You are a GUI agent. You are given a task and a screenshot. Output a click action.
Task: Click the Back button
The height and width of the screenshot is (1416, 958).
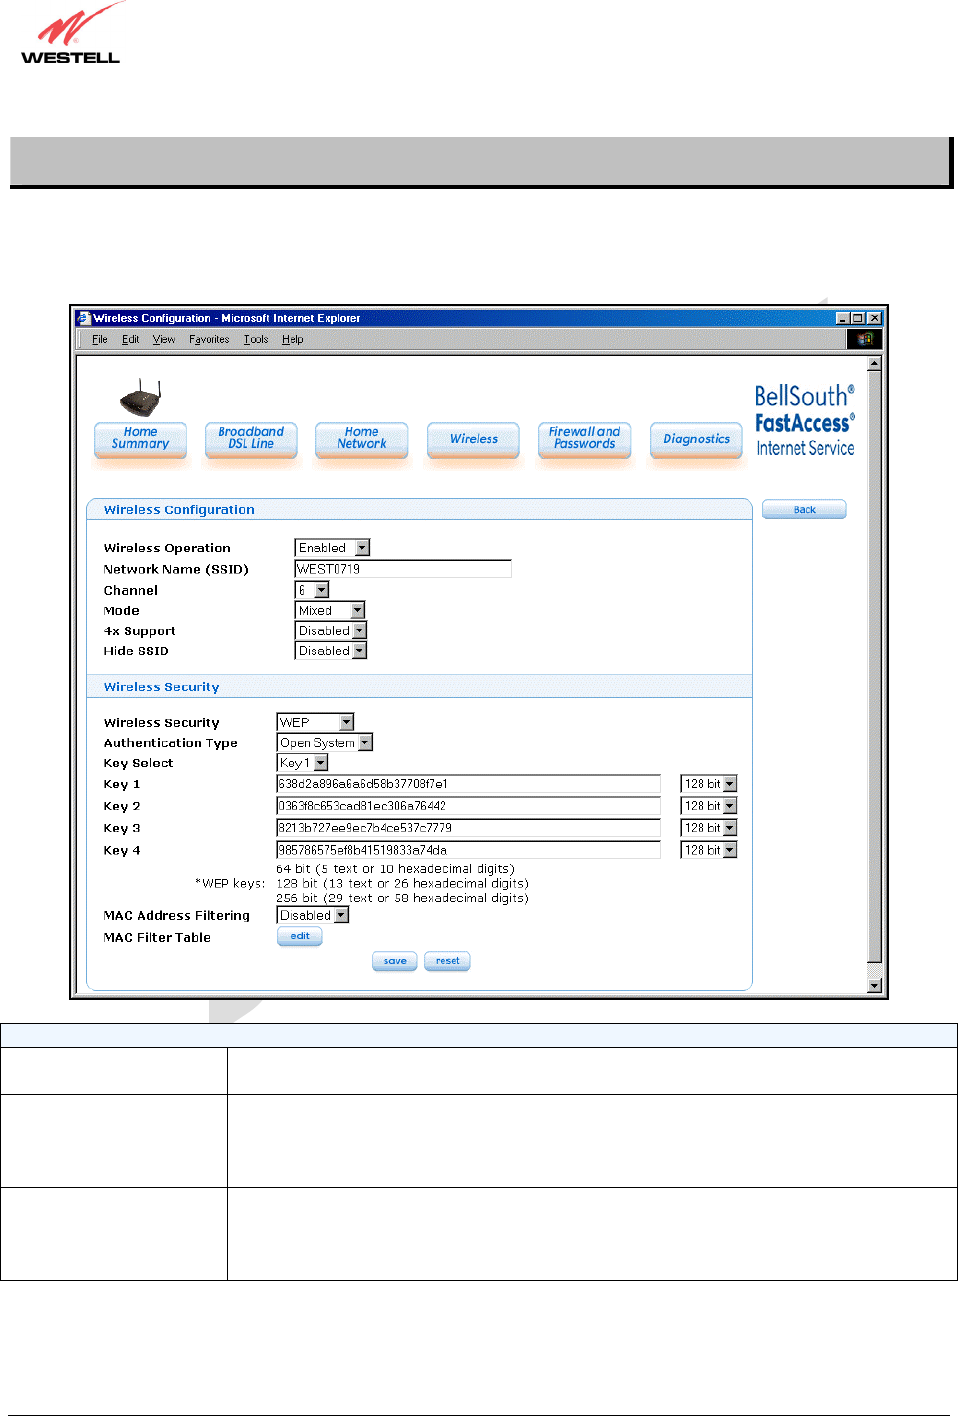tap(804, 510)
